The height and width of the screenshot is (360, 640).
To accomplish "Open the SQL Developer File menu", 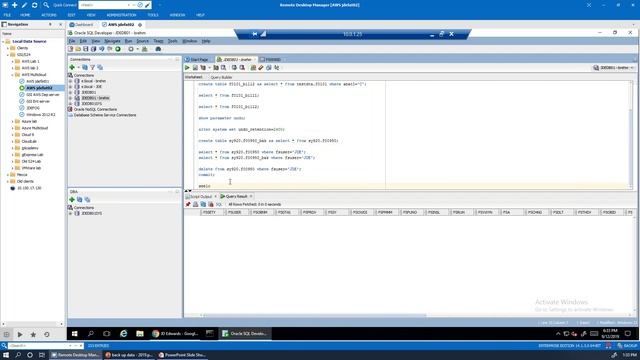I will (72, 41).
